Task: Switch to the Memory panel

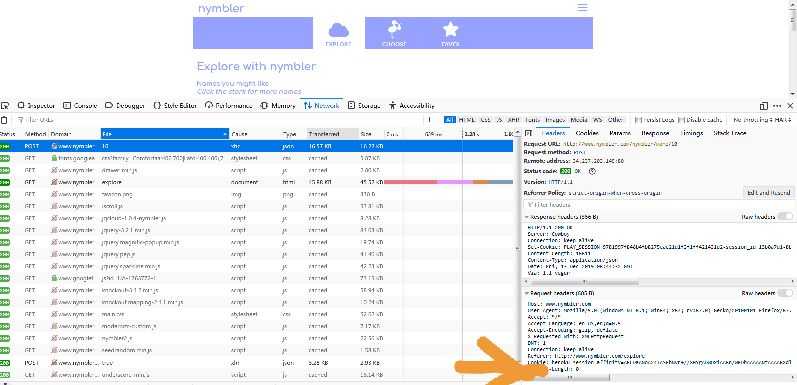Action: click(x=278, y=106)
